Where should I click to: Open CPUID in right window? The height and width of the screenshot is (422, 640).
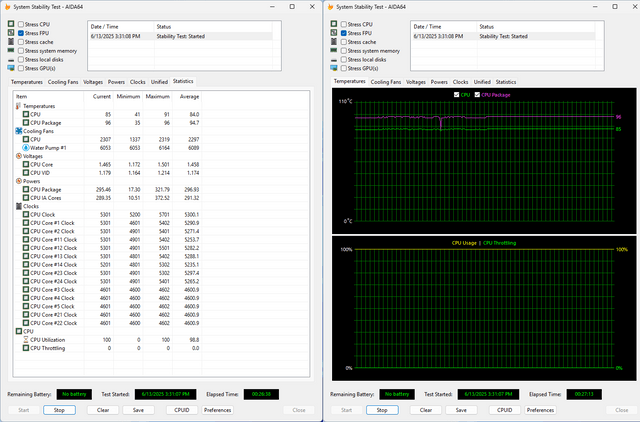tap(505, 410)
